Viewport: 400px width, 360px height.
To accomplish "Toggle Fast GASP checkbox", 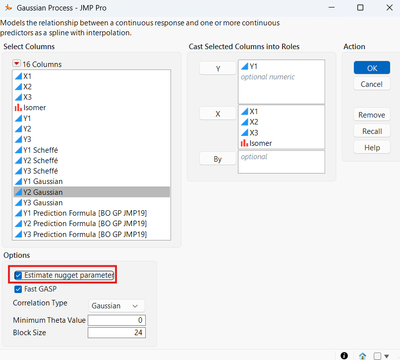I will point(18,289).
